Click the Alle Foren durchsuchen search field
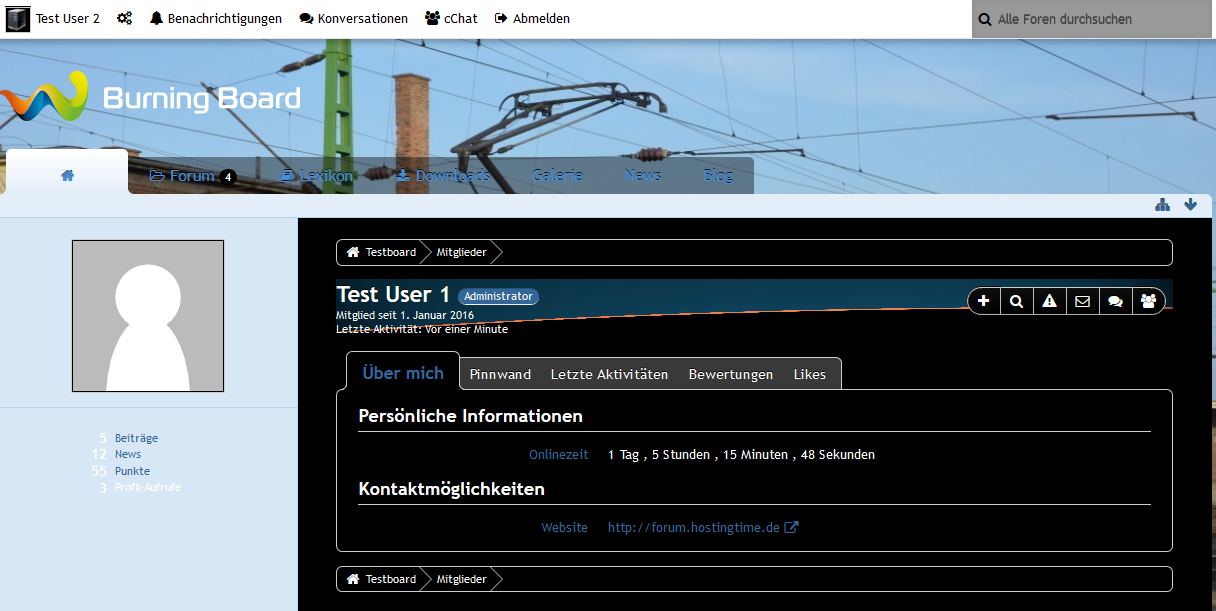This screenshot has width=1216, height=611. coord(1092,19)
